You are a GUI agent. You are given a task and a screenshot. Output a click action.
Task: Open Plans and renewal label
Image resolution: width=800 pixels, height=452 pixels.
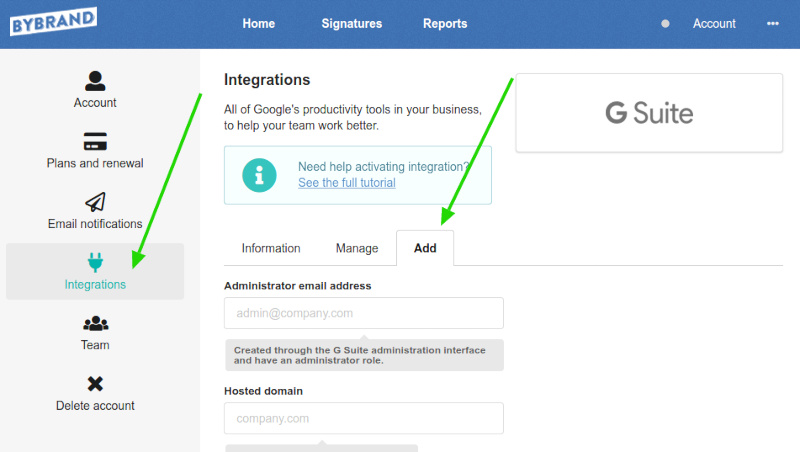[x=95, y=163]
